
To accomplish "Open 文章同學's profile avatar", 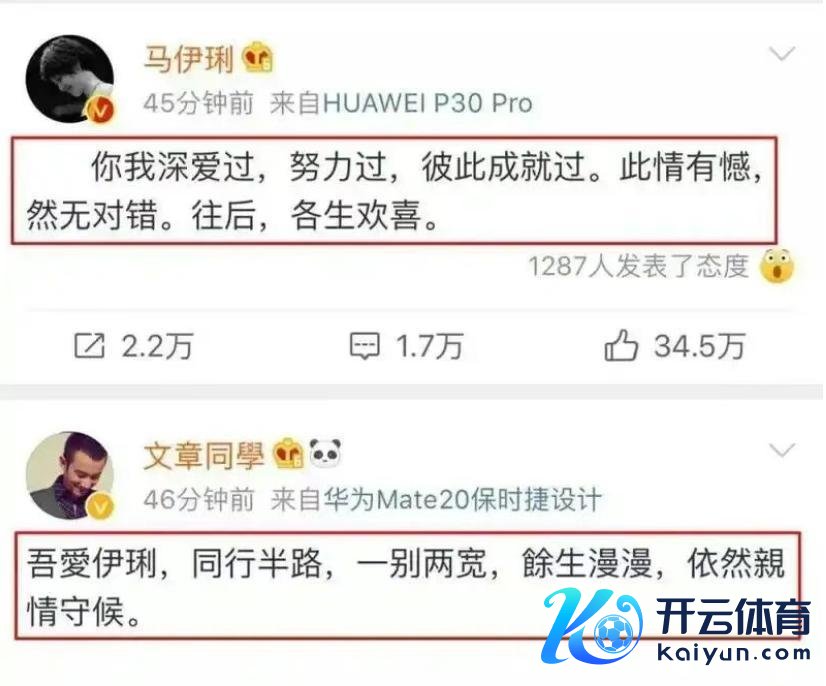I will 70,475.
